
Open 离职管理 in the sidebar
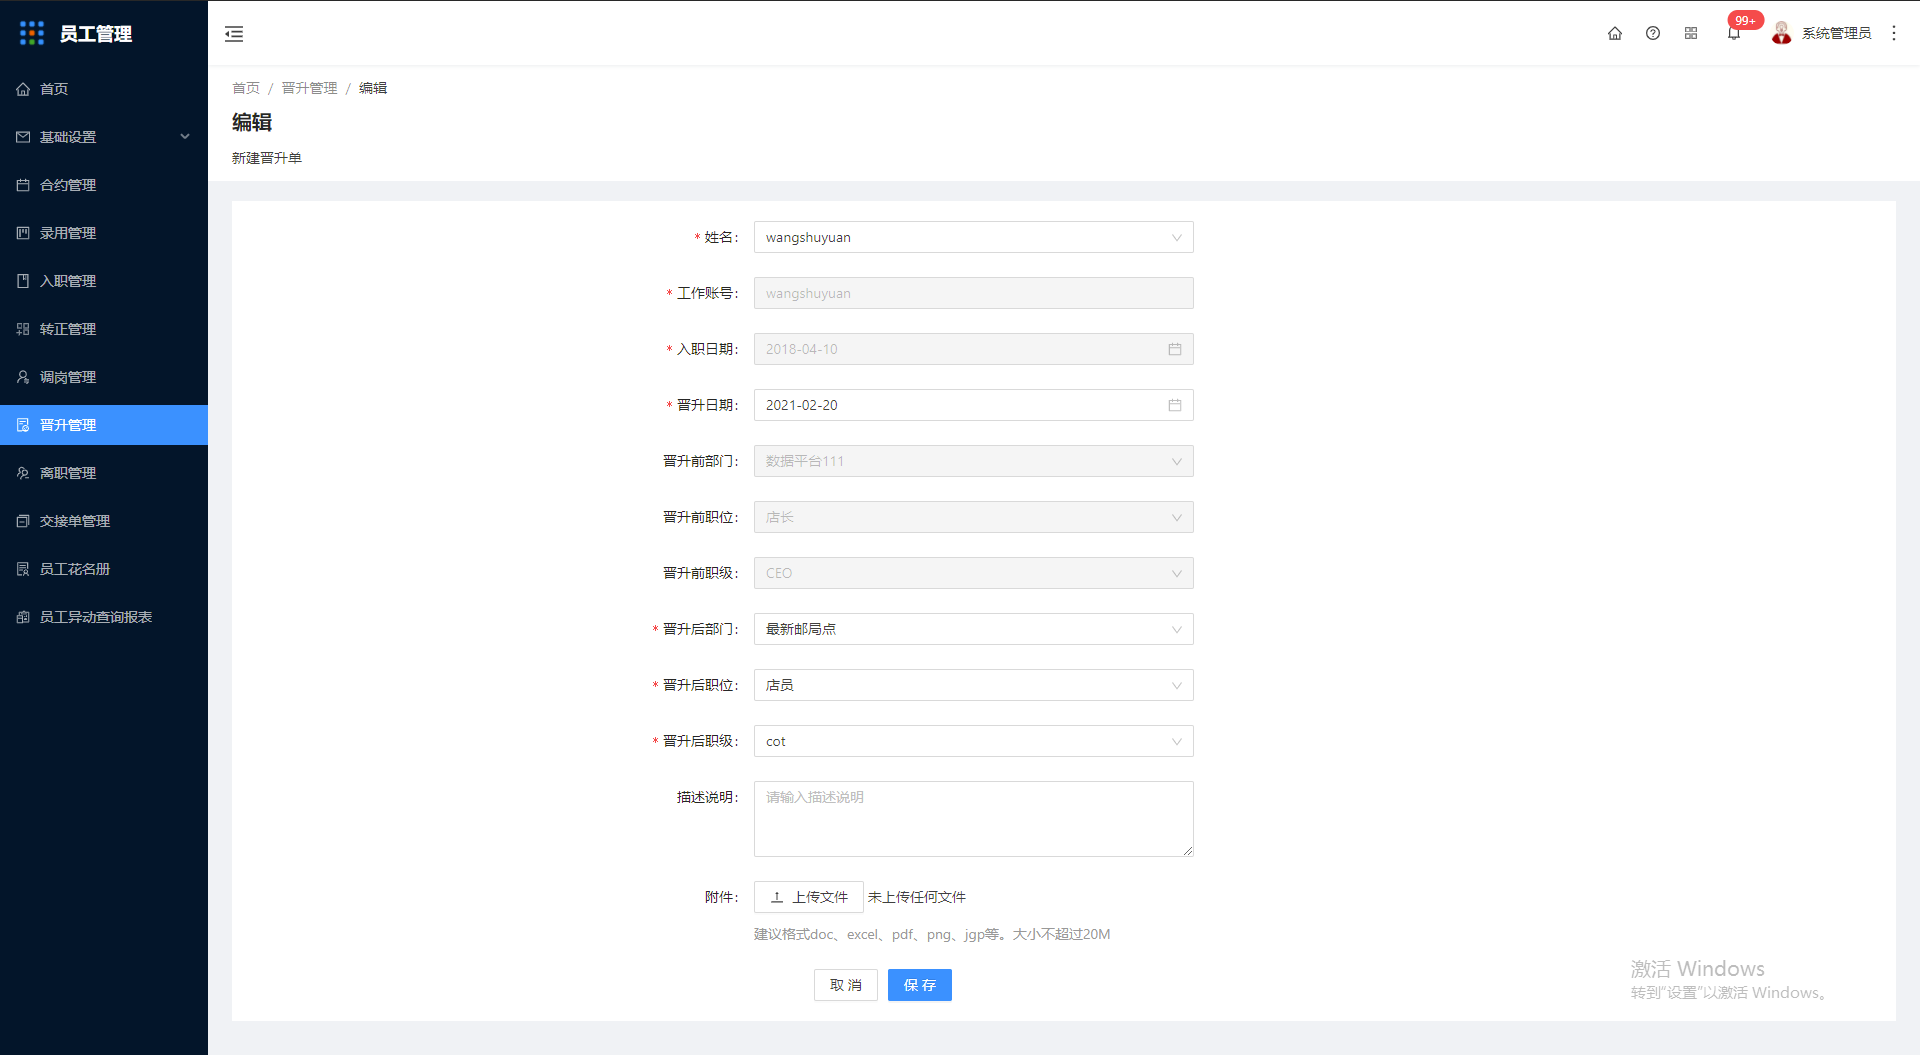click(x=104, y=473)
